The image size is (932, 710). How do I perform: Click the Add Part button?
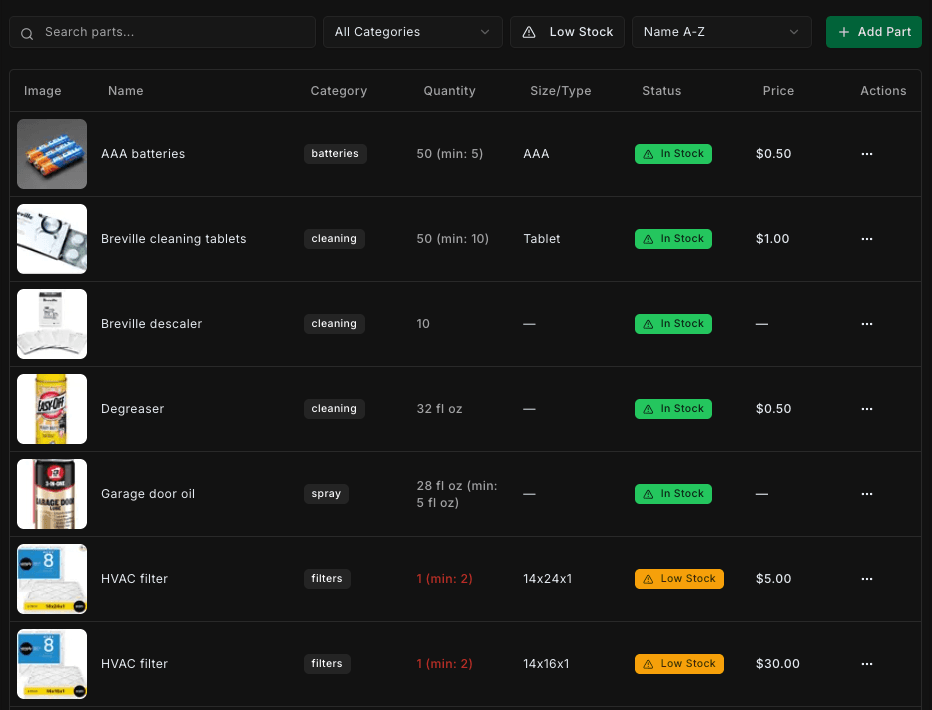pos(873,31)
